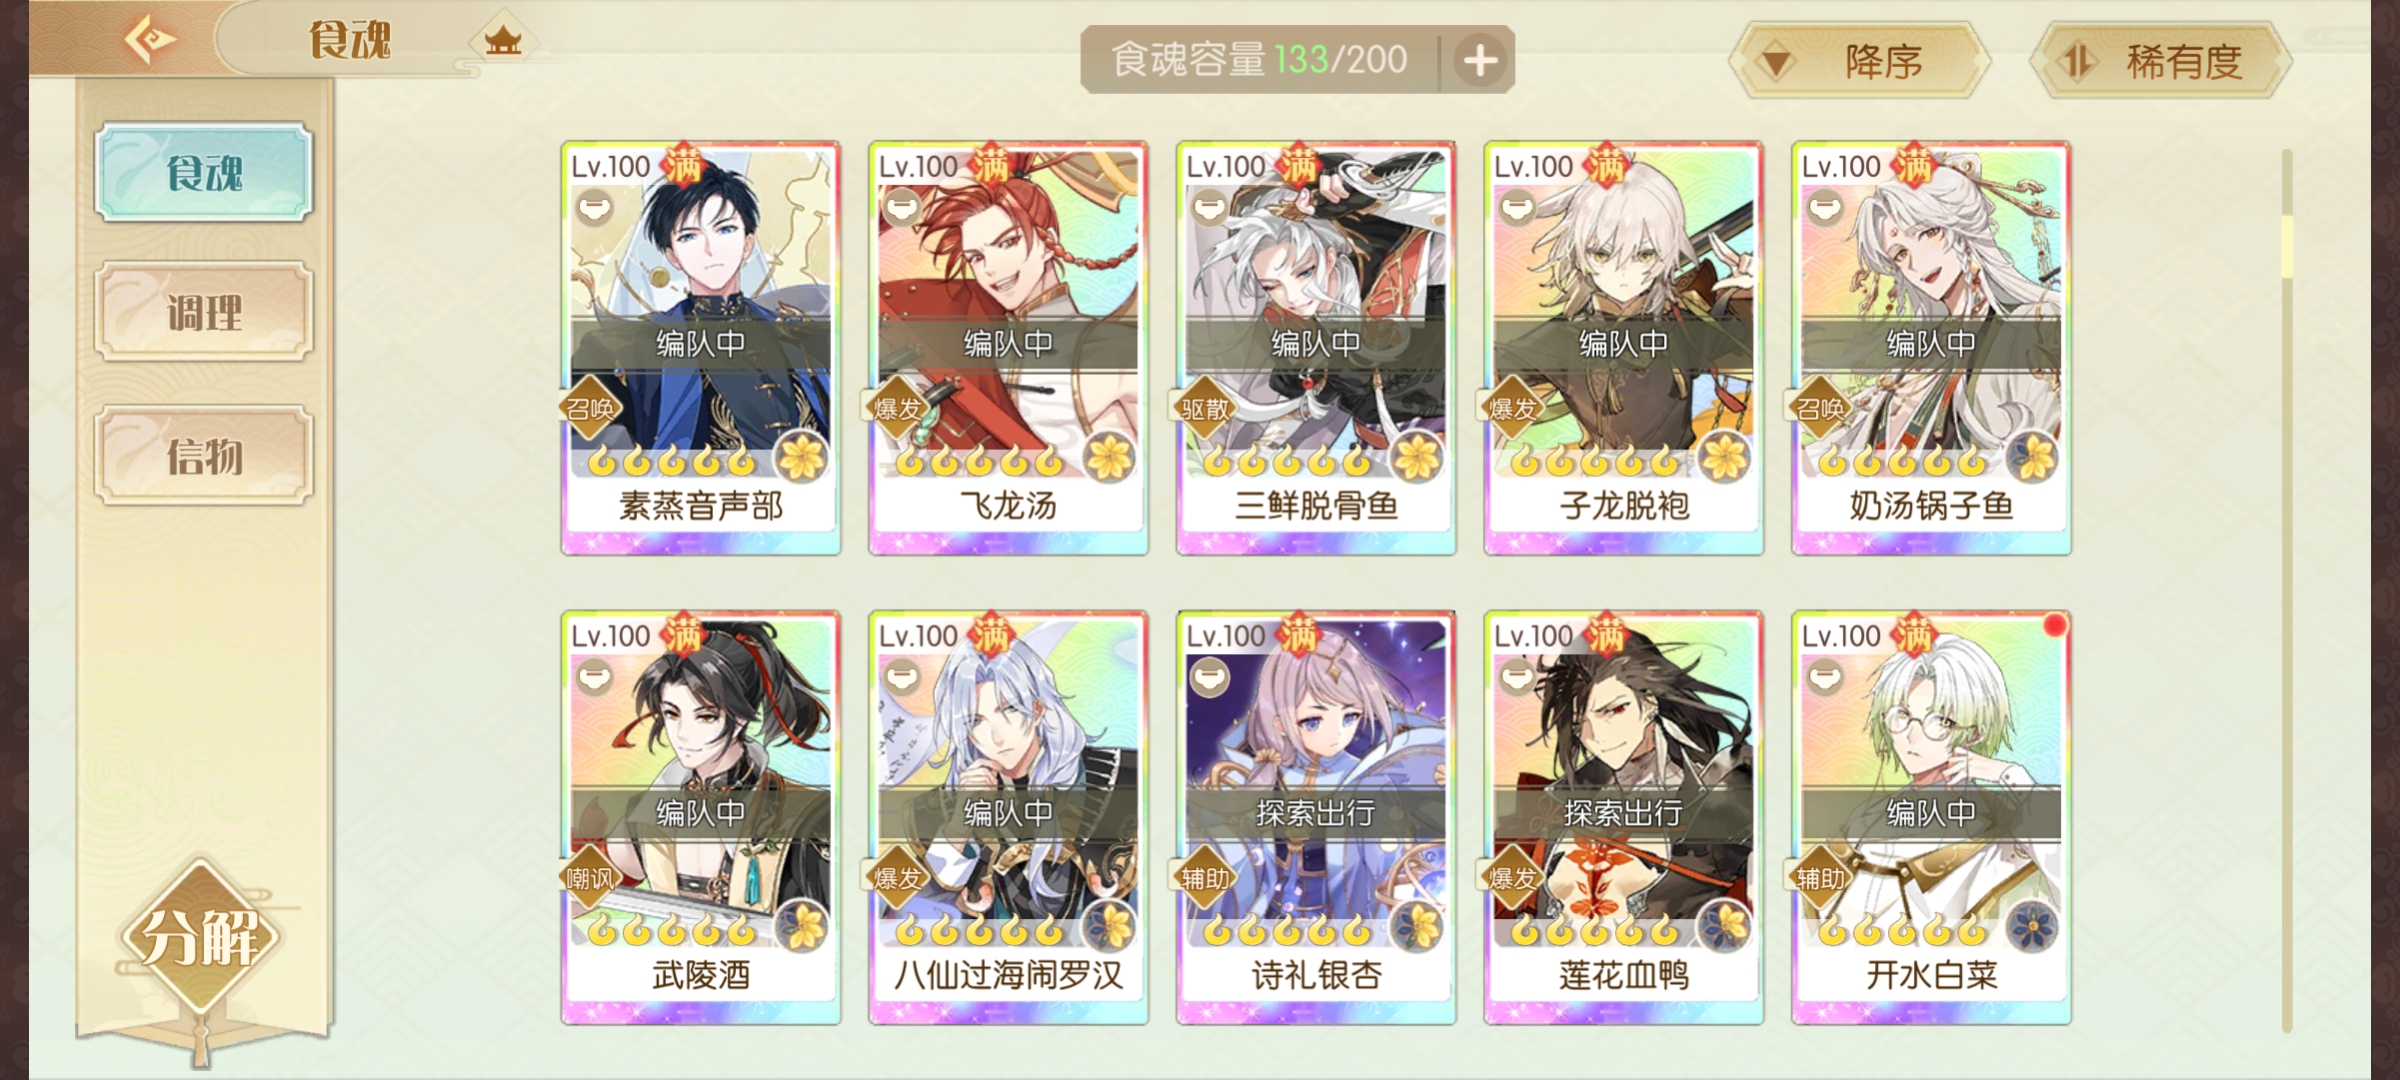Switch to the 调理 tab
The height and width of the screenshot is (1080, 2400).
point(204,312)
